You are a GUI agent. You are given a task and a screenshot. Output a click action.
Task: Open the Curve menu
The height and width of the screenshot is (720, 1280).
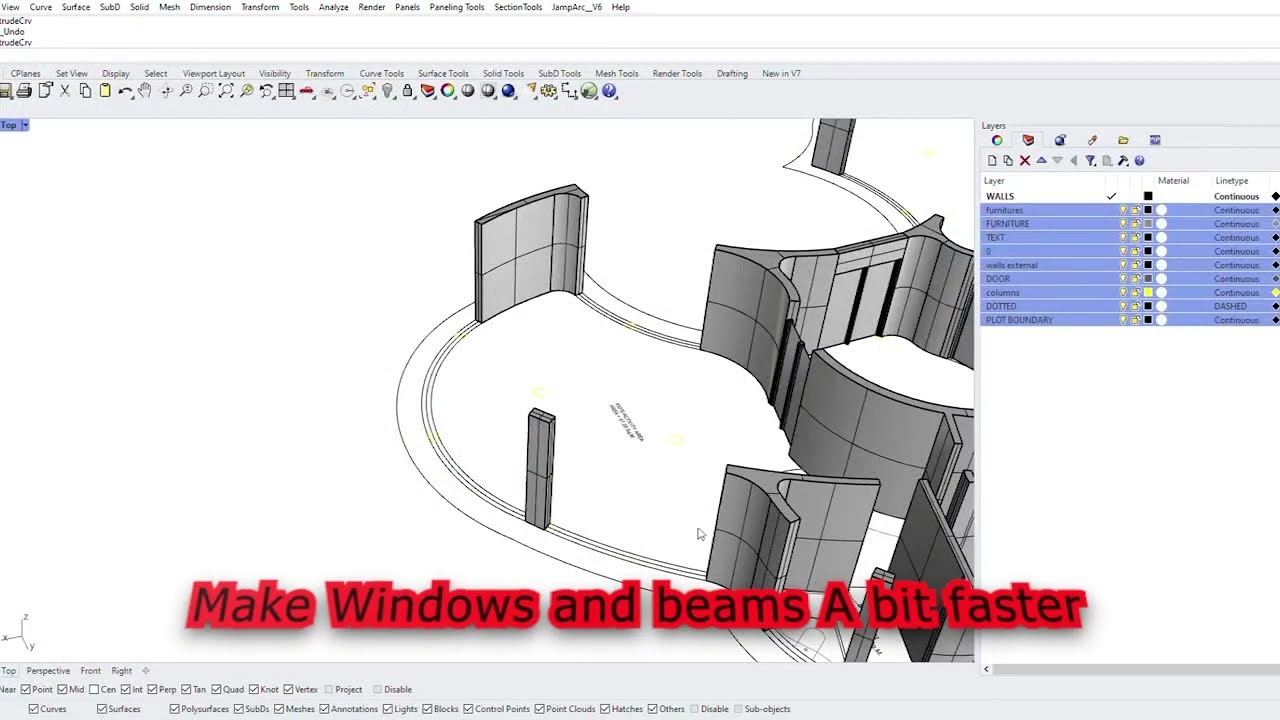pyautogui.click(x=41, y=7)
